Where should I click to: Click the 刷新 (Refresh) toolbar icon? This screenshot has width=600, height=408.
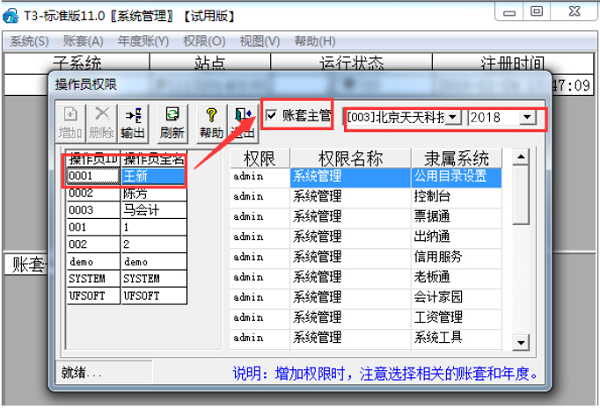(x=172, y=123)
